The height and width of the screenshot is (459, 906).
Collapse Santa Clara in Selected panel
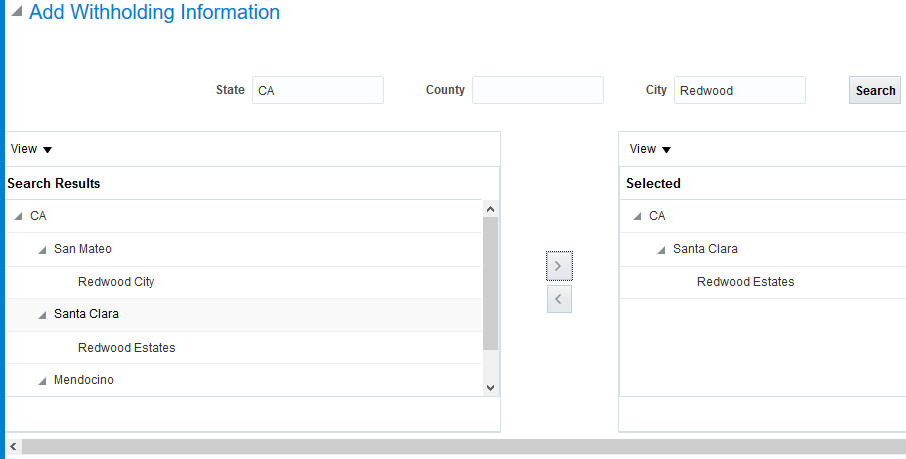click(661, 249)
